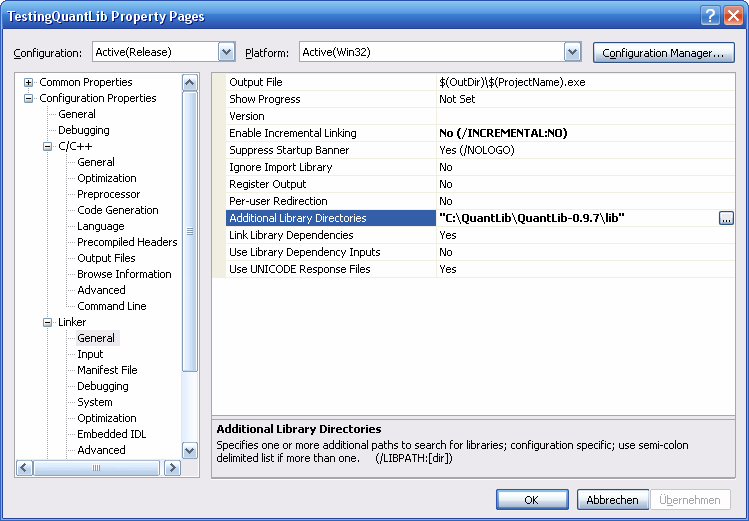Select Linker Debugging tree item
Viewport: 749px width, 521px height.
103,386
